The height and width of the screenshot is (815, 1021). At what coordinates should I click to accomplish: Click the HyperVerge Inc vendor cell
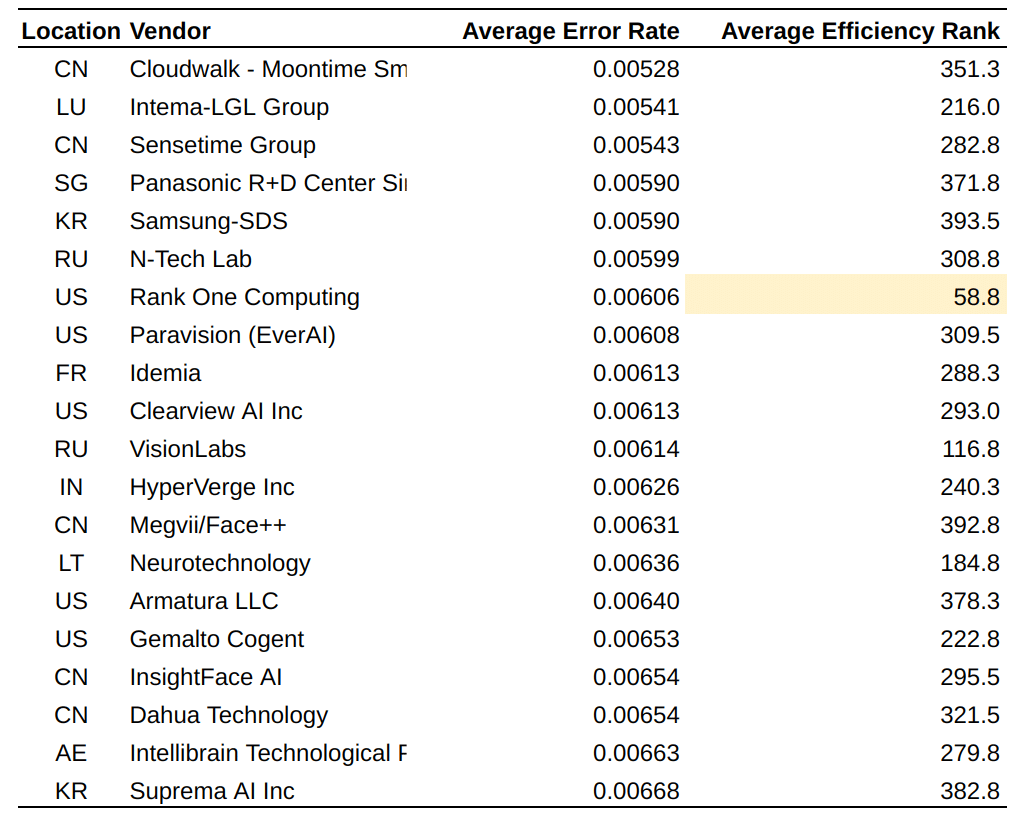pyautogui.click(x=212, y=487)
